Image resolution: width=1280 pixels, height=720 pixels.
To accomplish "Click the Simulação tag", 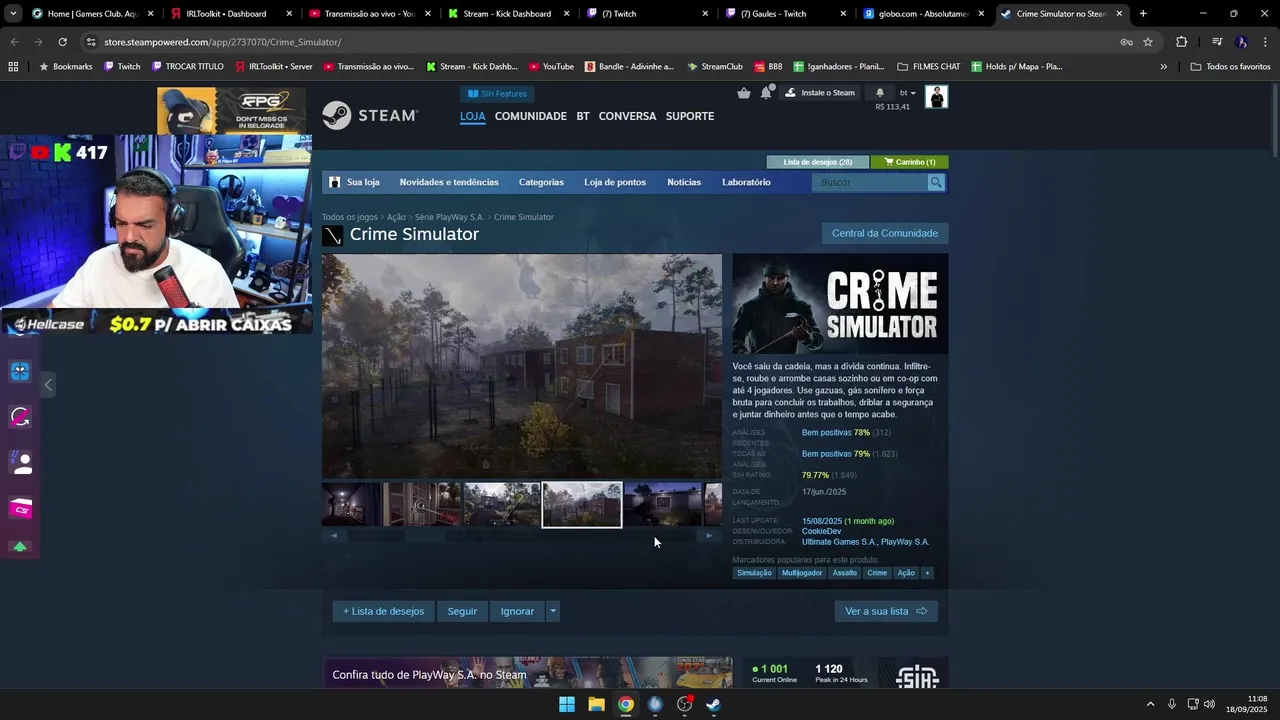I will (754, 573).
